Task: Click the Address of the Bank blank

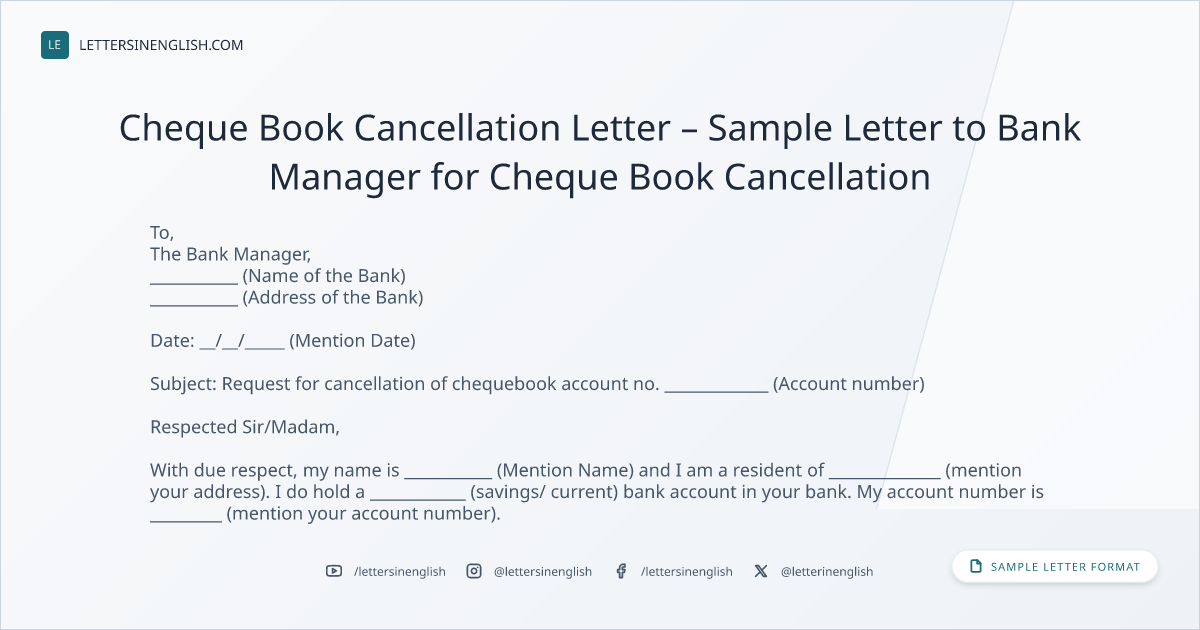Action: click(x=194, y=300)
